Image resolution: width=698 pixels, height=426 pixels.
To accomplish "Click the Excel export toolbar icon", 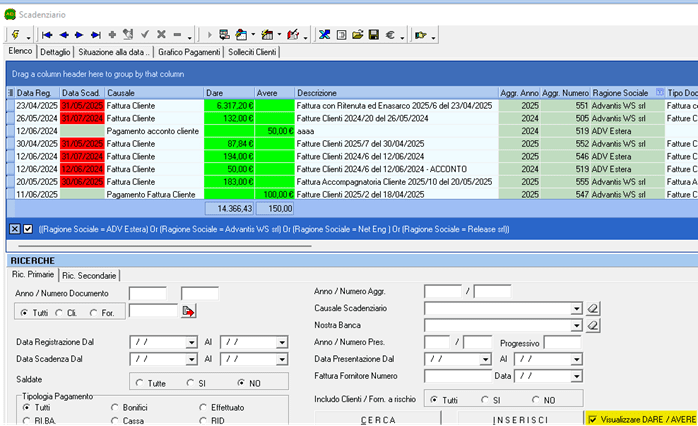I will pyautogui.click(x=324, y=34).
